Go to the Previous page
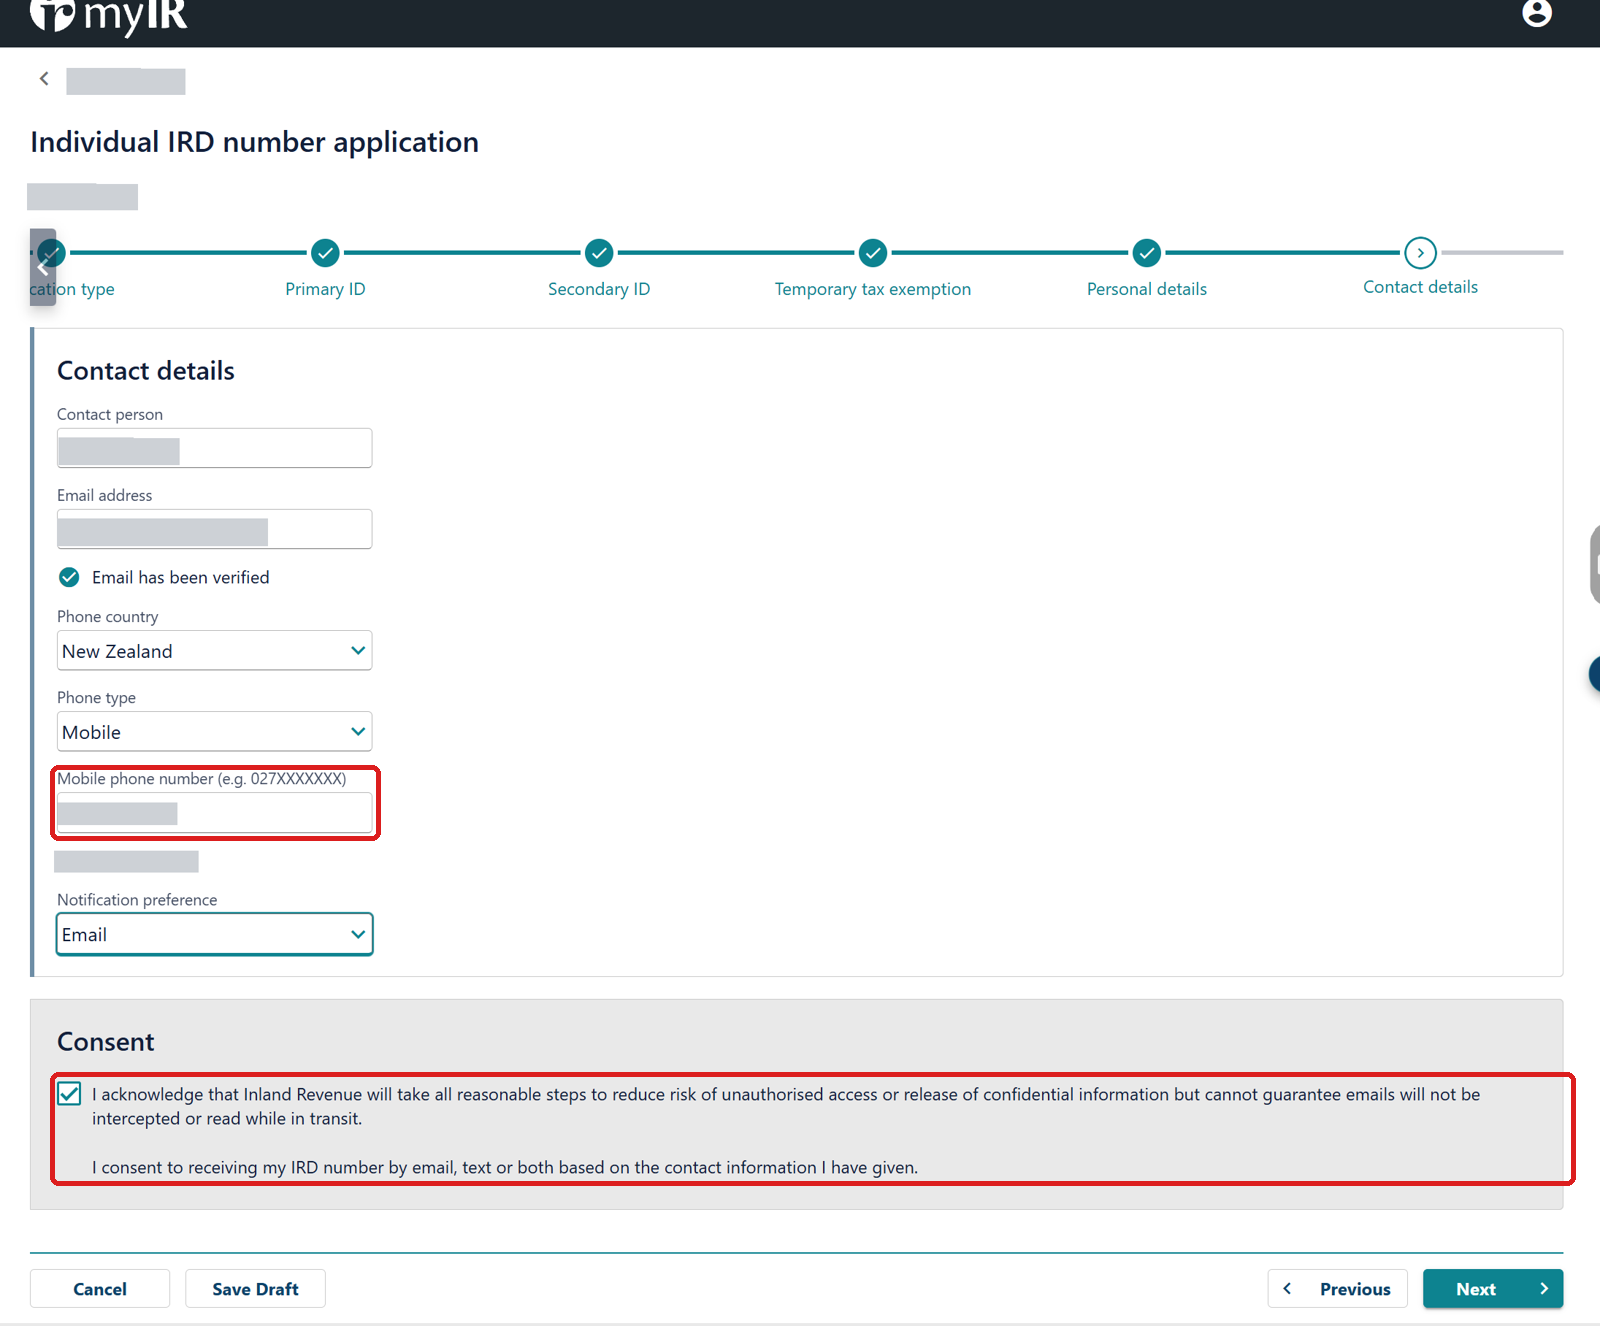This screenshot has height=1326, width=1600. (x=1337, y=1289)
